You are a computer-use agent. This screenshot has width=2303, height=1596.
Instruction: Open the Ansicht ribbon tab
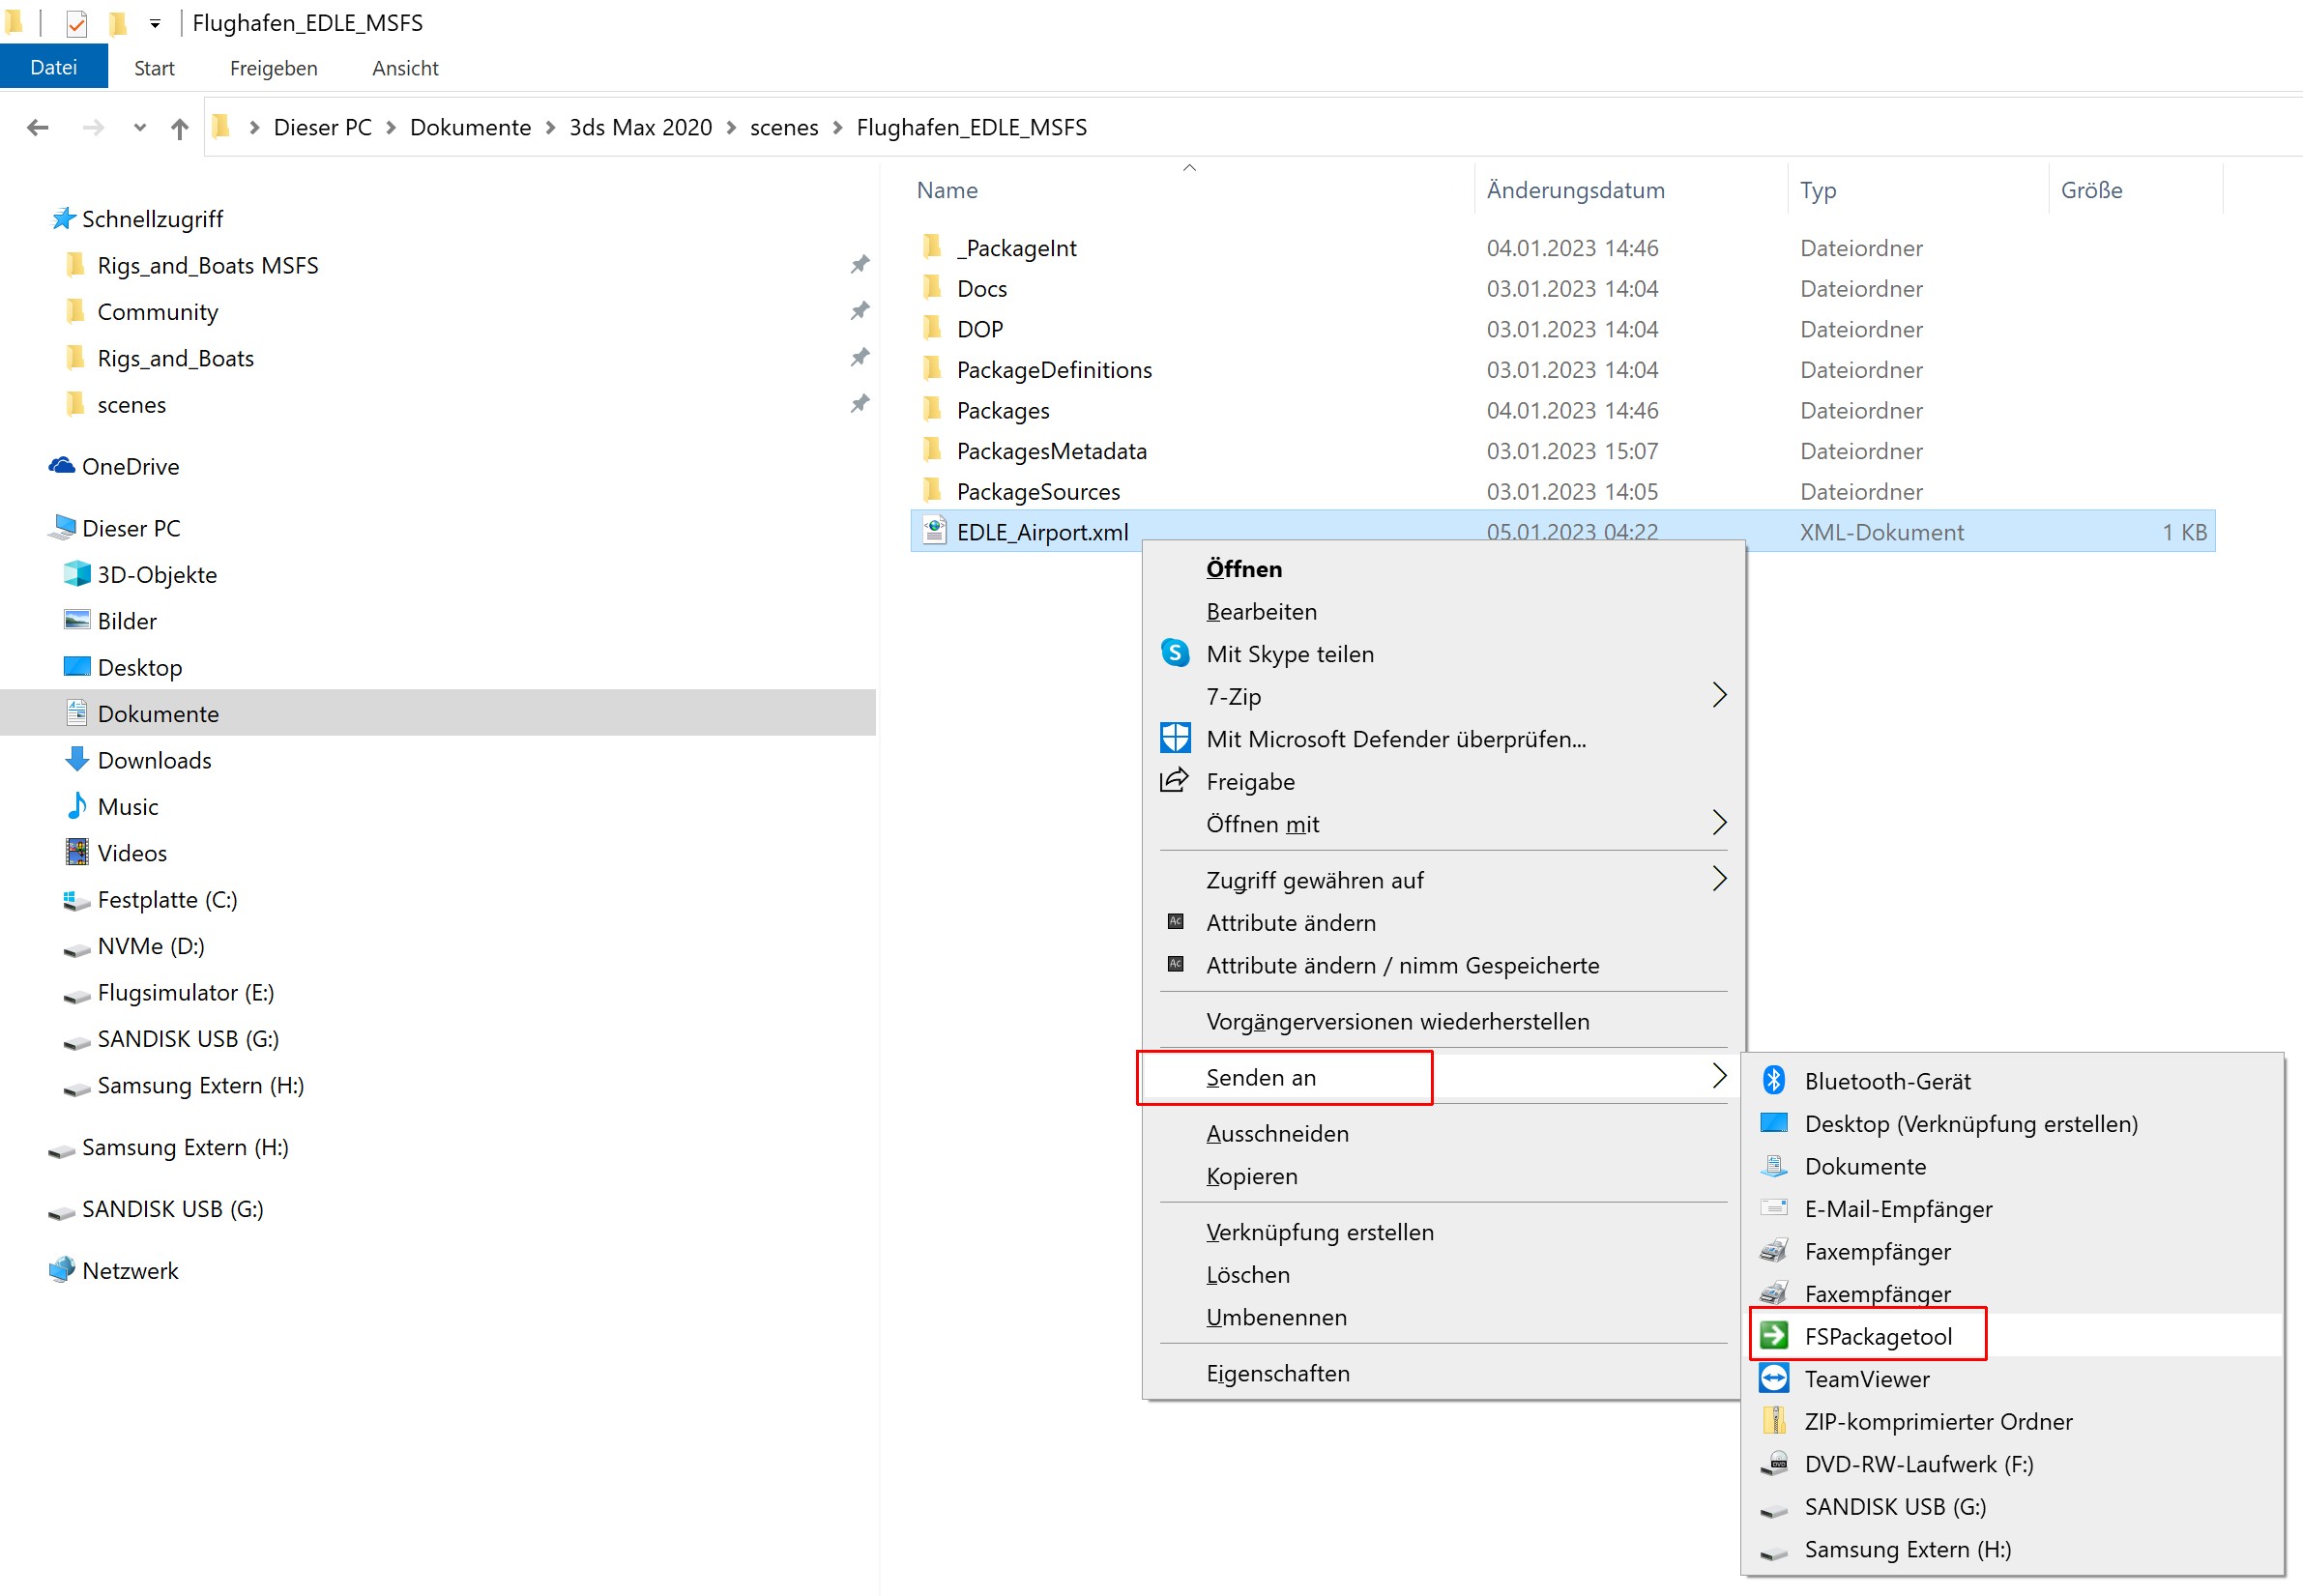[405, 68]
